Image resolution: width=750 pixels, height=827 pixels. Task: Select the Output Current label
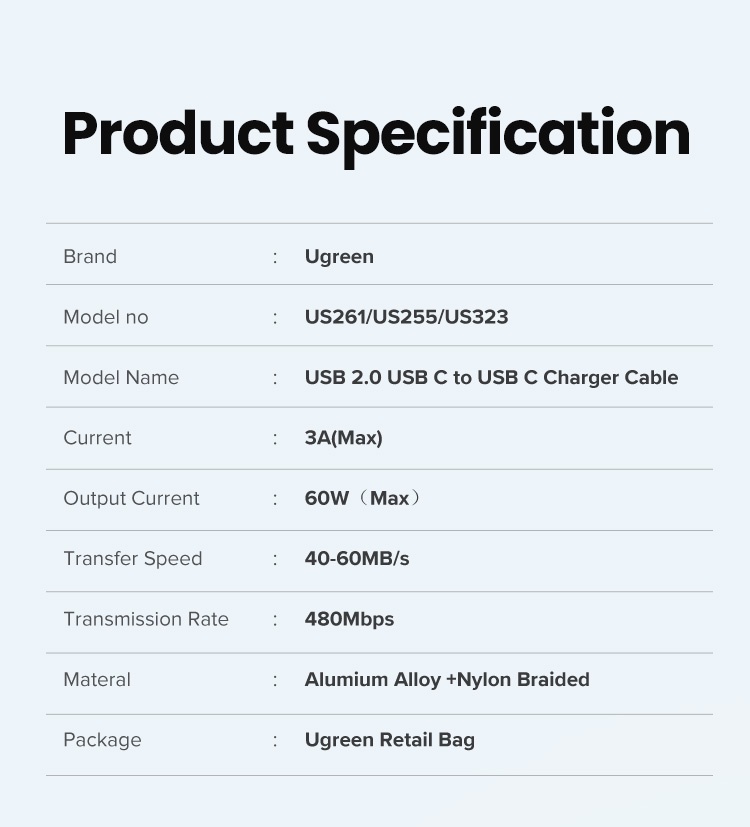(131, 499)
